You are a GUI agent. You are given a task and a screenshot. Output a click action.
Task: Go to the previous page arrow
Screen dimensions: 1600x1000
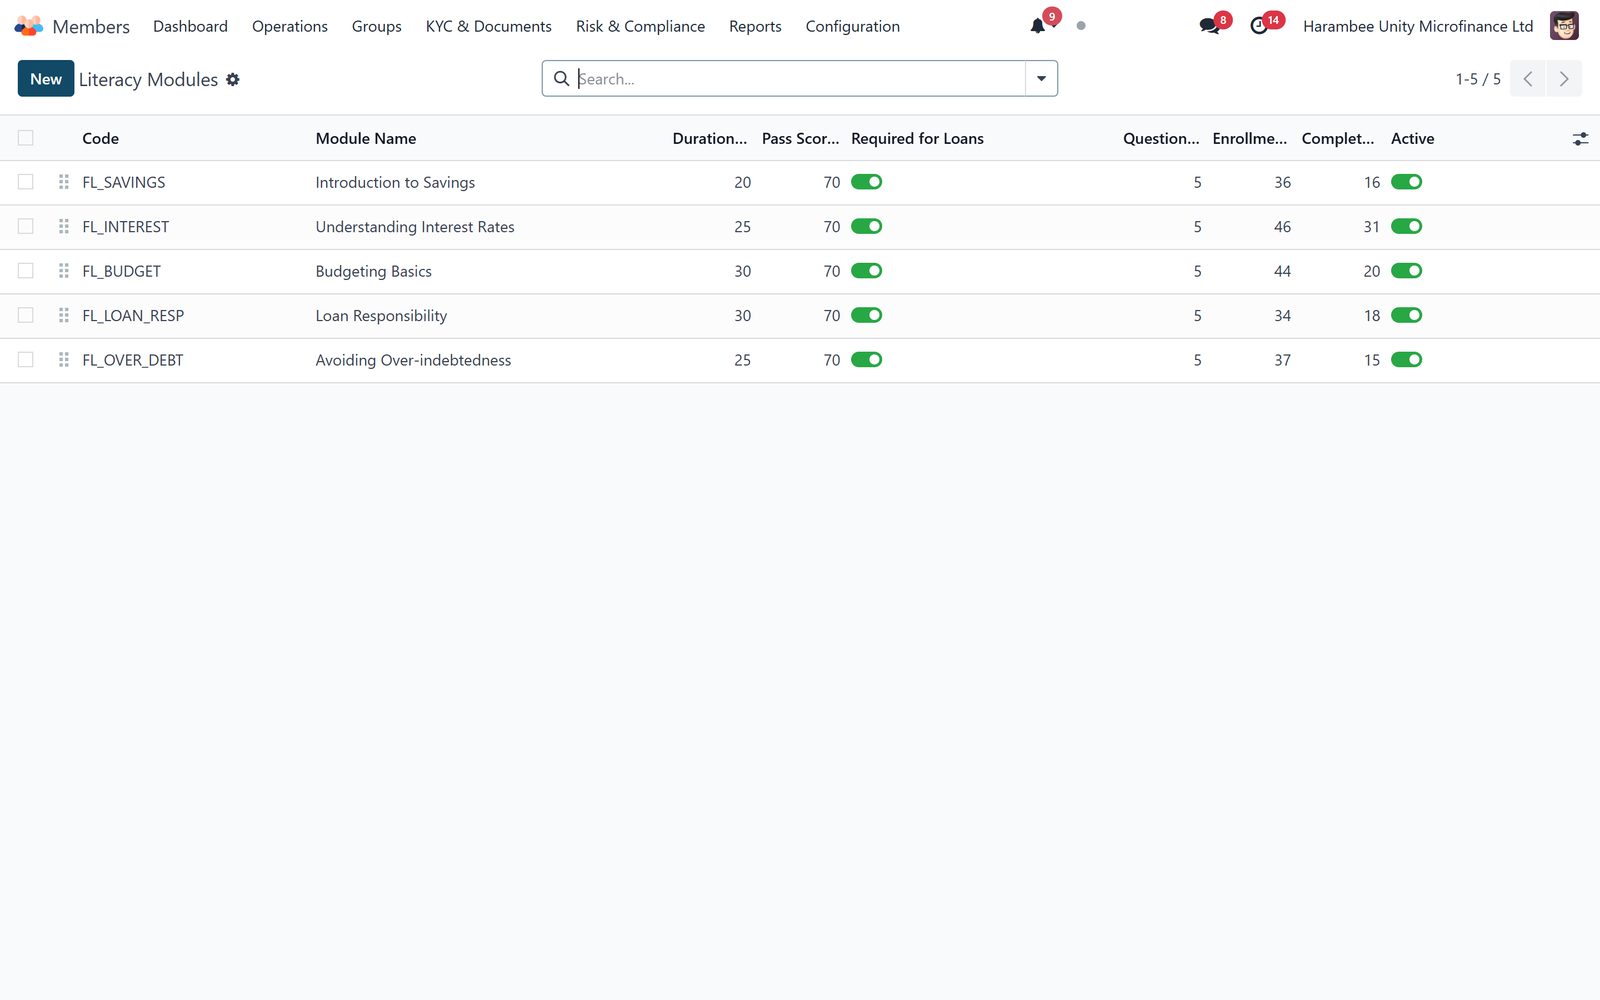coord(1528,79)
